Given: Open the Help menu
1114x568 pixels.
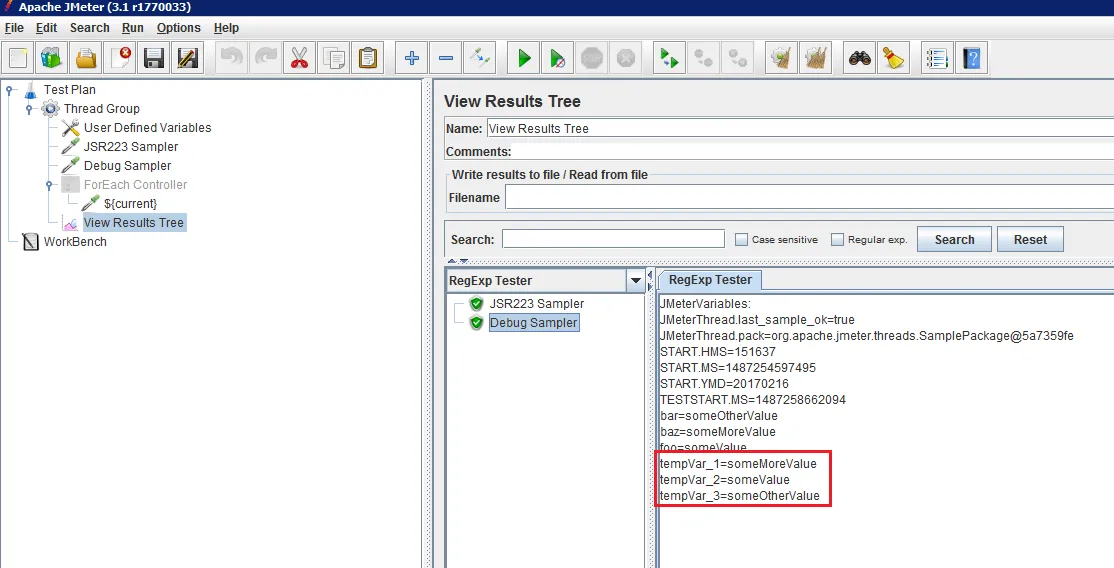Looking at the screenshot, I should point(226,28).
